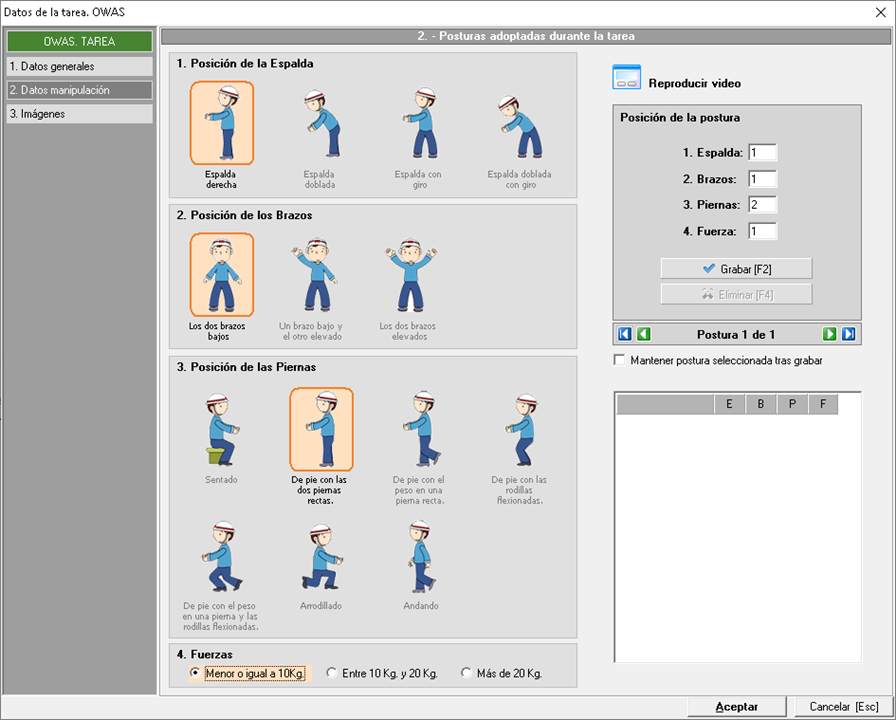Viewport: 896px width, 720px height.
Task: Select the 'Andando' walking posture icon
Action: 421,557
